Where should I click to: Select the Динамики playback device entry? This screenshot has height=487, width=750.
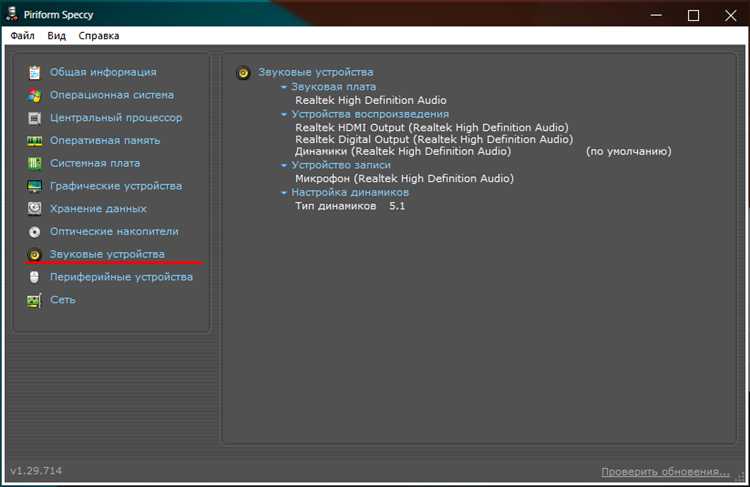click(403, 151)
